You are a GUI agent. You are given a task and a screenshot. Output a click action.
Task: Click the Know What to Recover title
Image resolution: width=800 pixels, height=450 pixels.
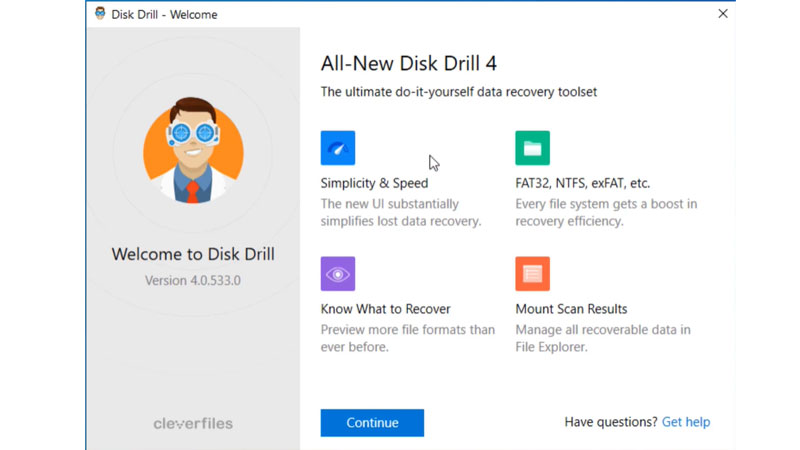(x=385, y=309)
